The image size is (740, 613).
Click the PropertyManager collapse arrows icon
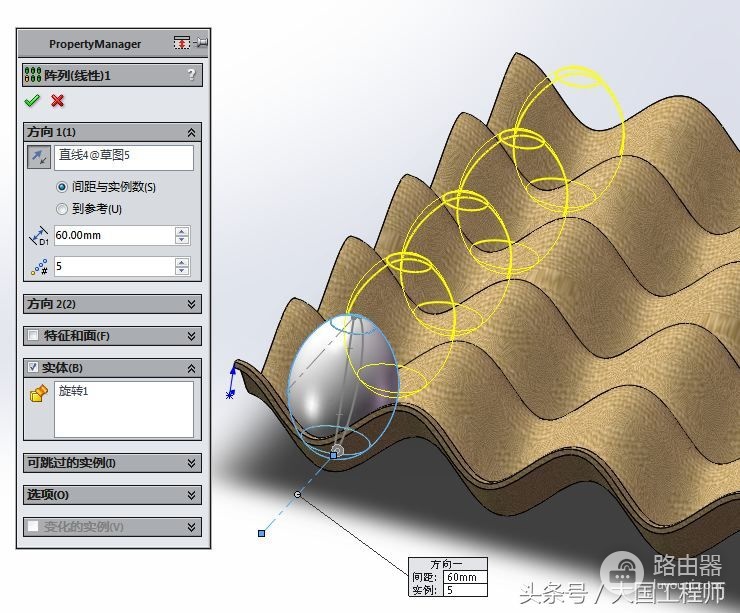click(x=182, y=43)
